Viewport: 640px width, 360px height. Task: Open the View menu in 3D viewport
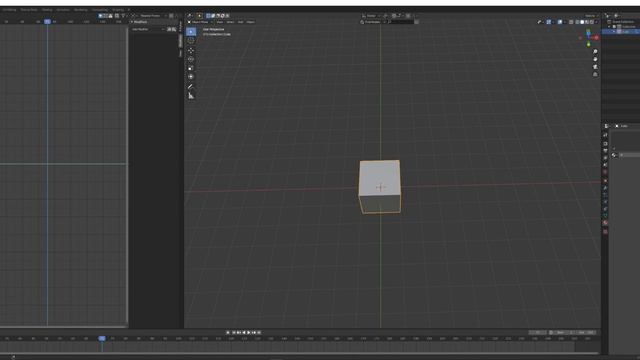pos(220,22)
